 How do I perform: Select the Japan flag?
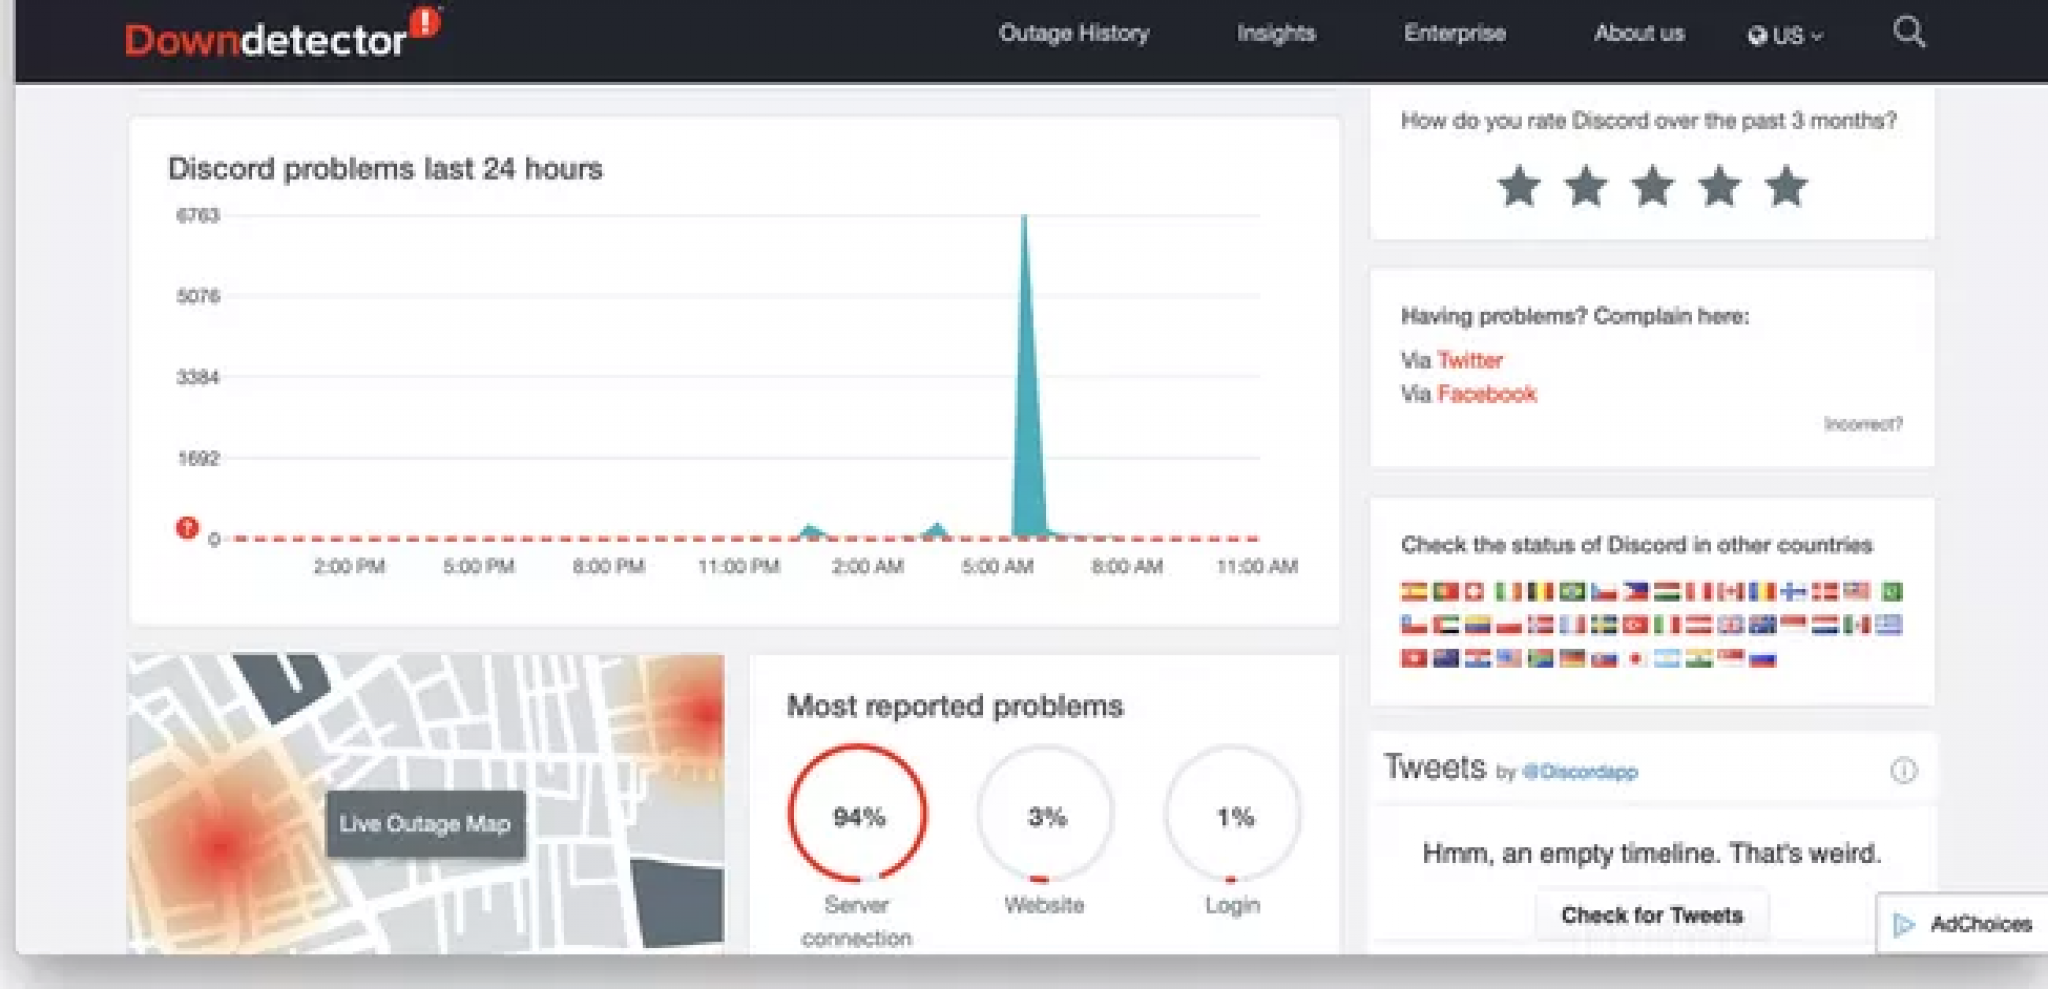(1636, 658)
